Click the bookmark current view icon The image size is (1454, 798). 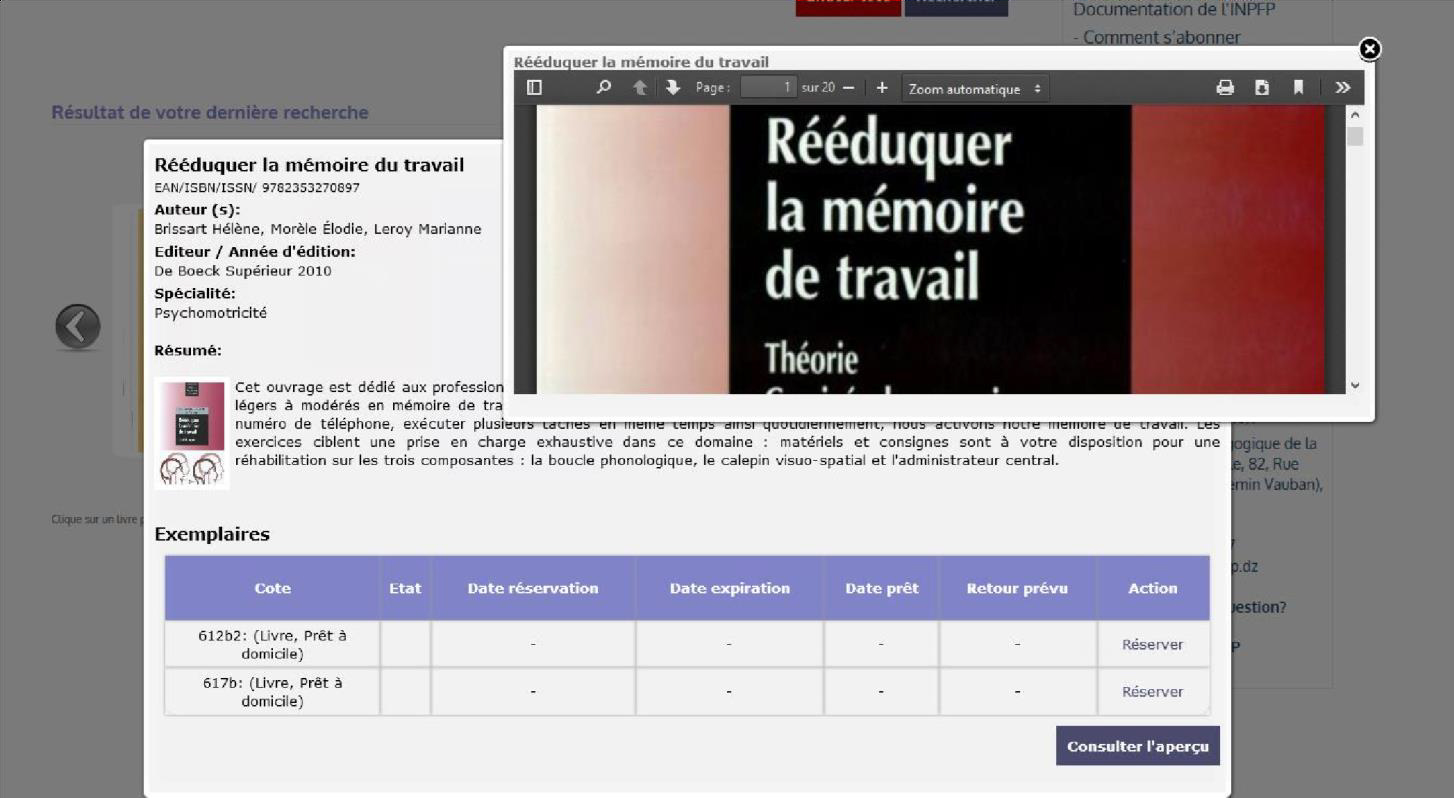coord(1298,88)
